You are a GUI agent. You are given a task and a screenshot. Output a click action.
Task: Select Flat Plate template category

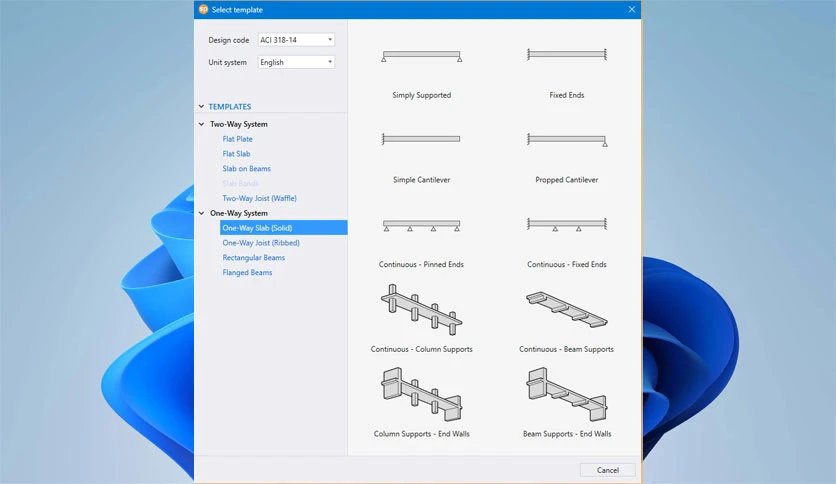point(237,139)
